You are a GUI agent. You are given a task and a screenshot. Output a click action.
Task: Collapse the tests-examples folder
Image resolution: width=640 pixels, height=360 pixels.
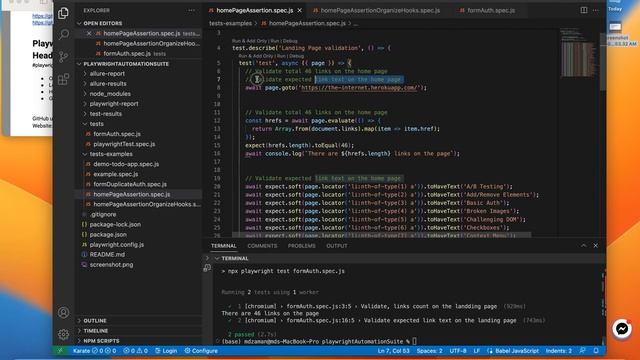coord(139,154)
